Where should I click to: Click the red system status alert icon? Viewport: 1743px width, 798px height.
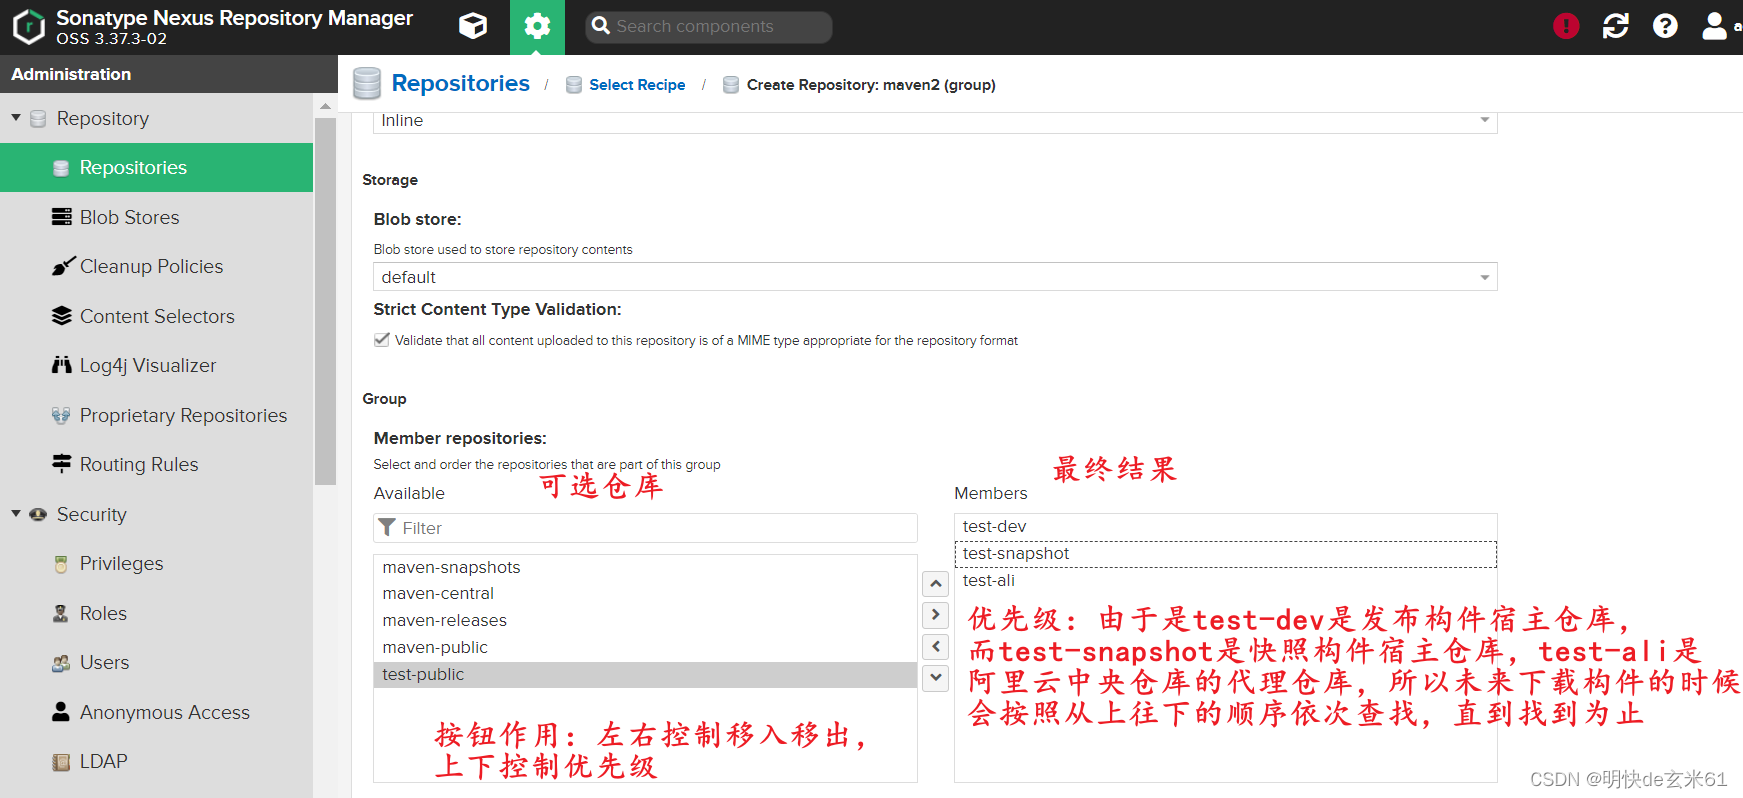point(1566,26)
